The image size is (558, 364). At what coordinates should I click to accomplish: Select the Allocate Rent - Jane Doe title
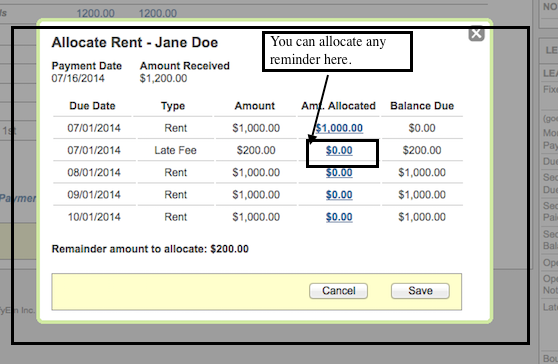click(x=135, y=43)
